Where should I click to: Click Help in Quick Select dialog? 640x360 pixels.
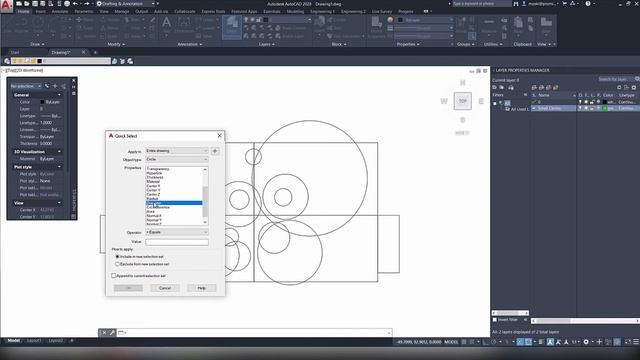point(202,288)
